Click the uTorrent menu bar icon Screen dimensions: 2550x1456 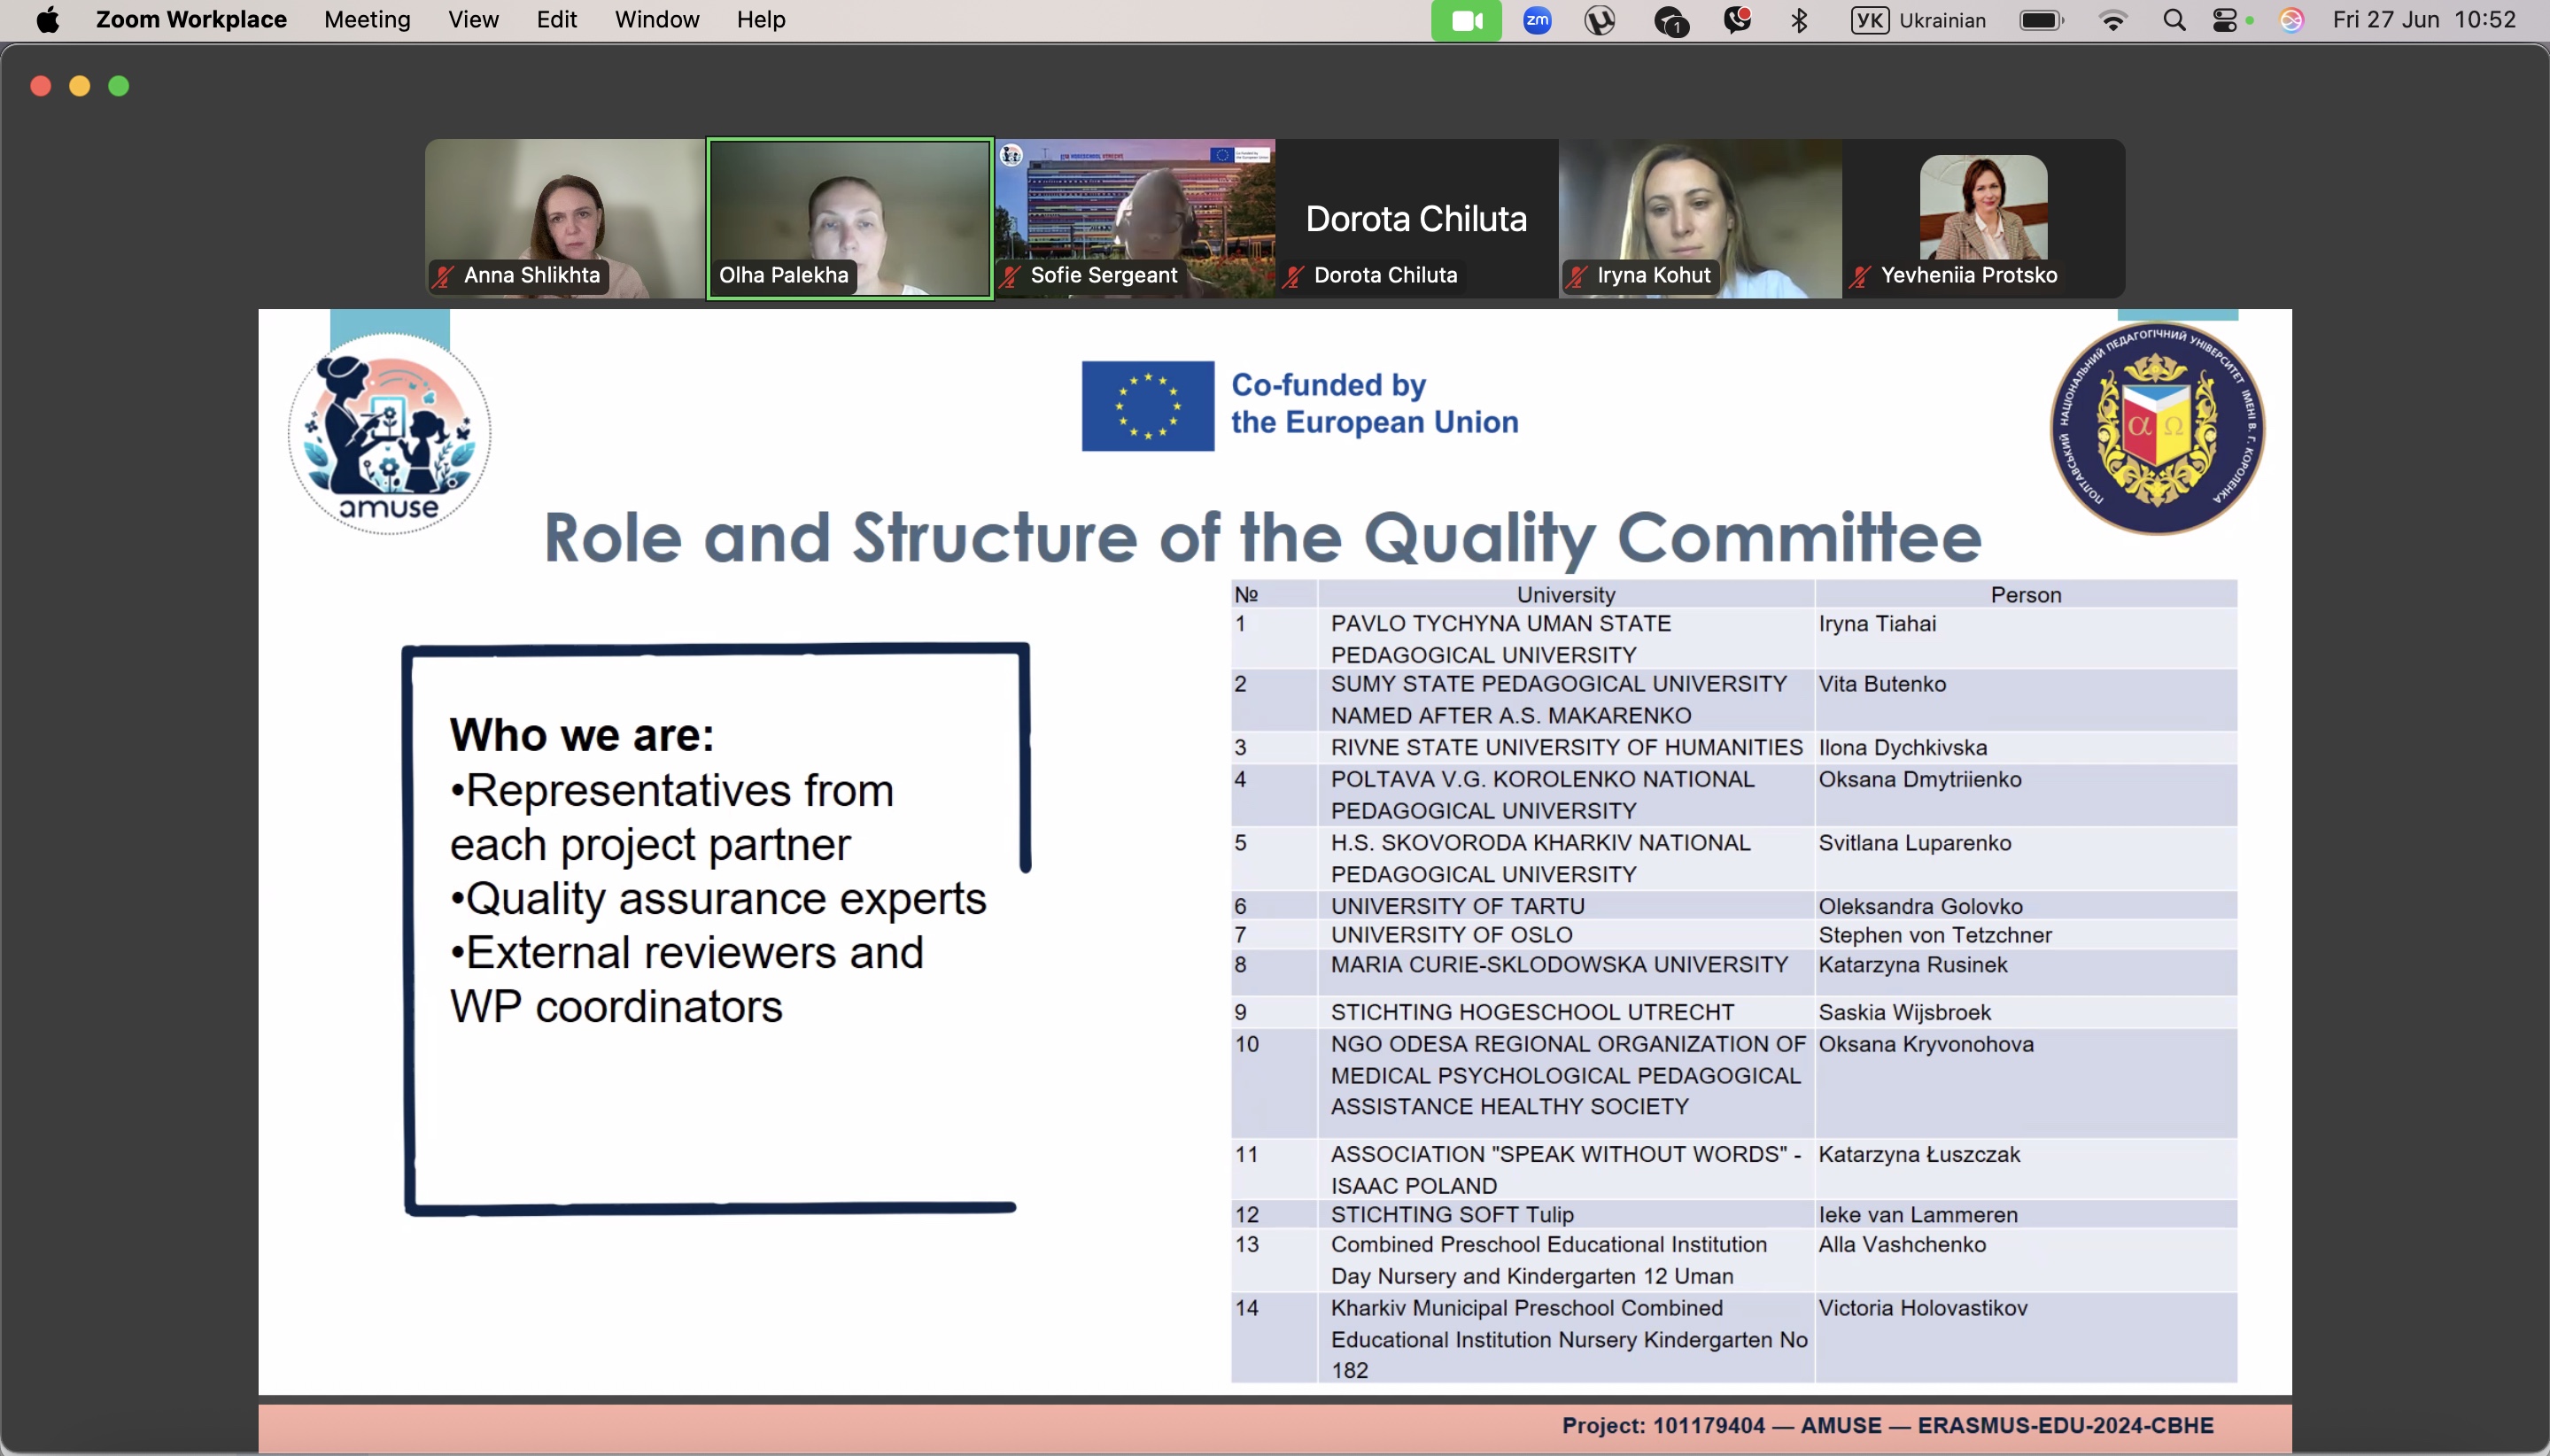[1600, 20]
